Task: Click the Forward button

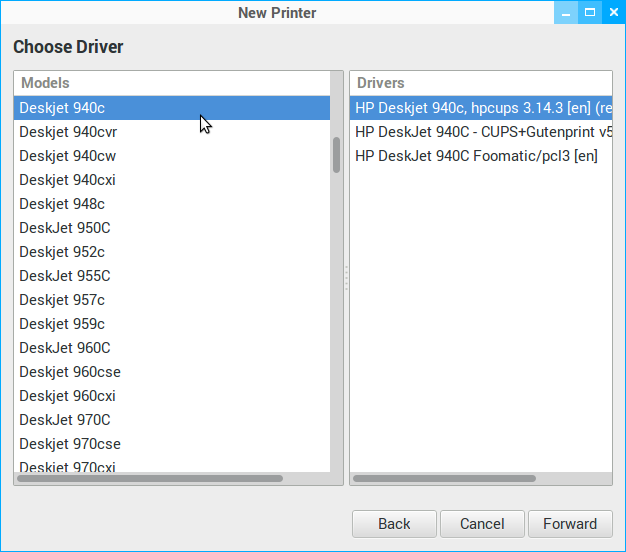Action: click(569, 523)
